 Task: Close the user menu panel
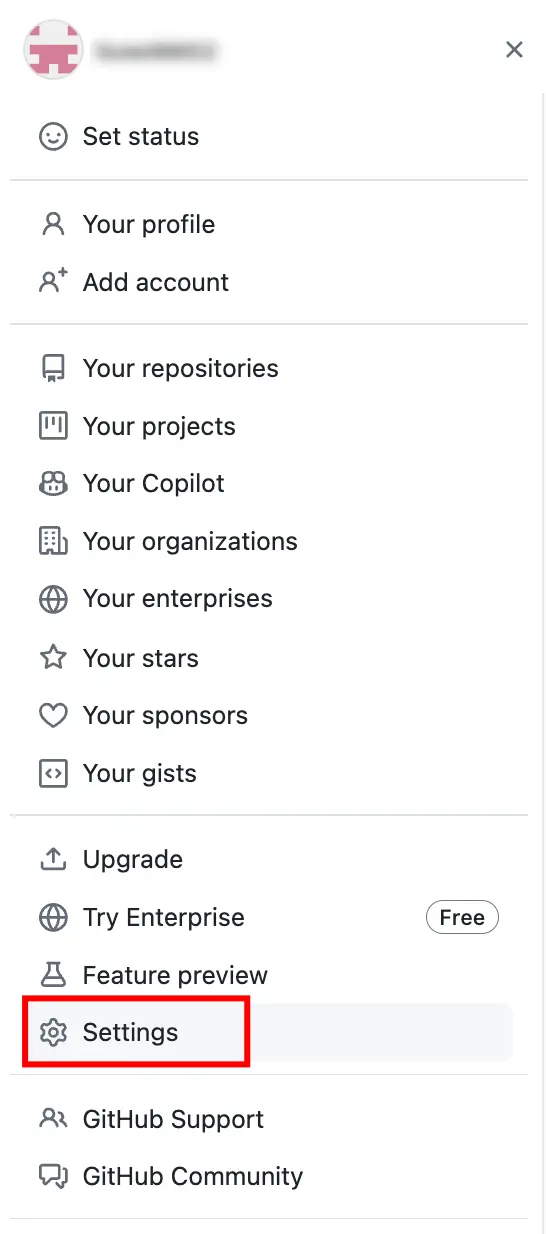click(x=514, y=50)
